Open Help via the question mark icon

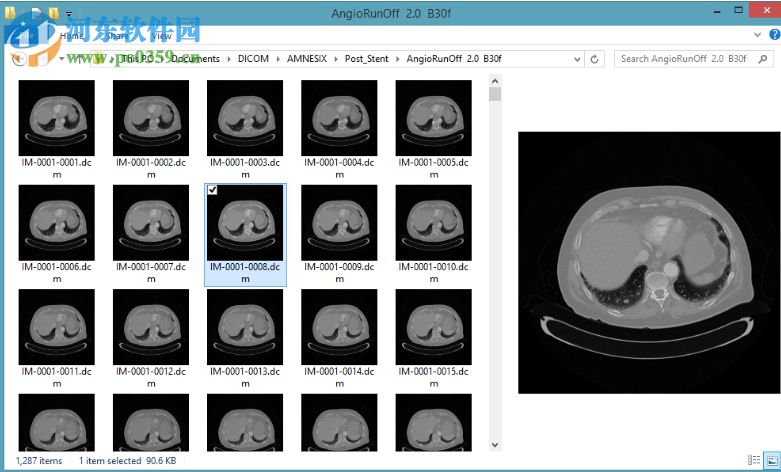tap(775, 34)
